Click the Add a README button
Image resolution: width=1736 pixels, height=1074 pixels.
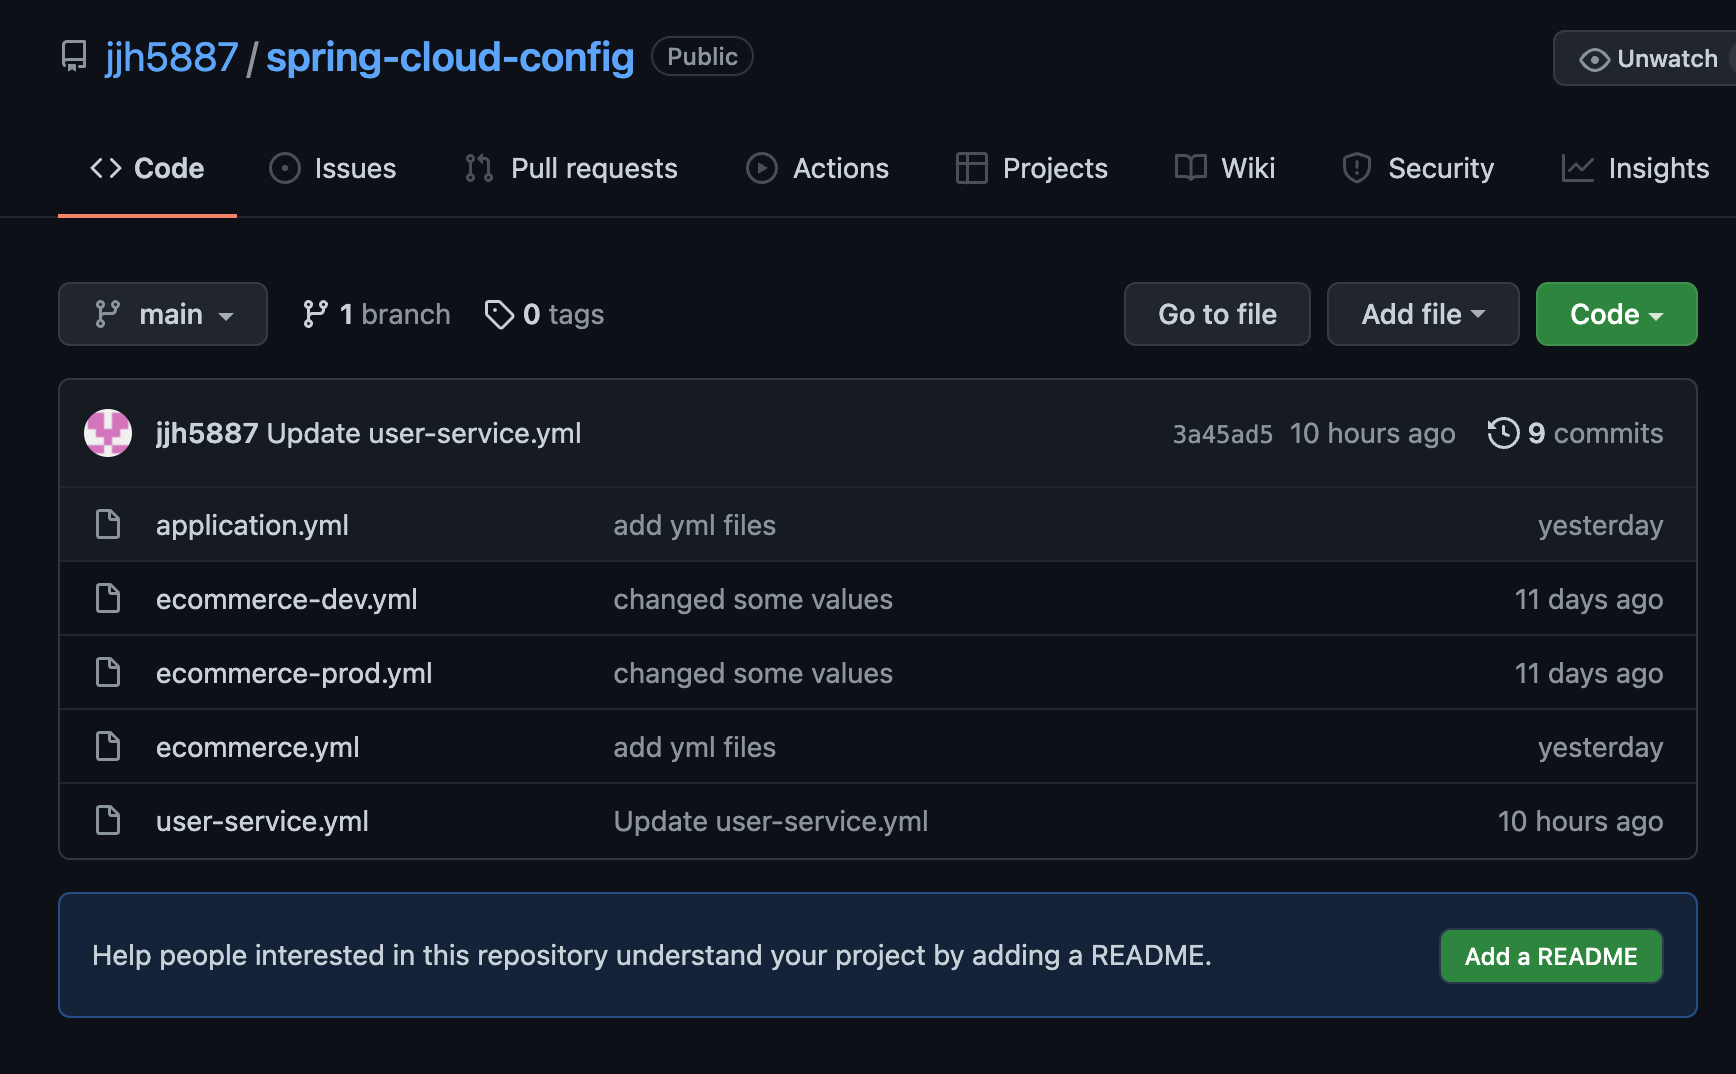click(x=1551, y=956)
